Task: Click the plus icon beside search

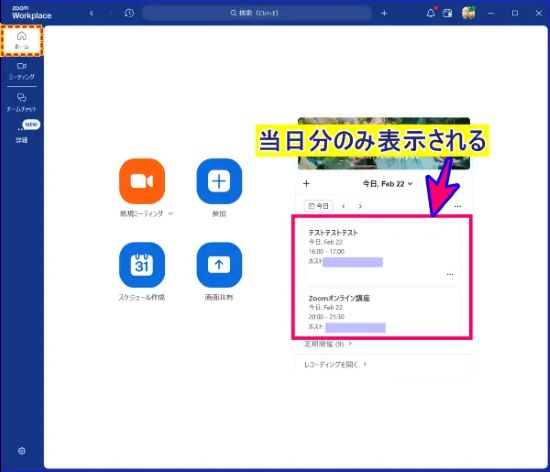Action: [x=384, y=13]
